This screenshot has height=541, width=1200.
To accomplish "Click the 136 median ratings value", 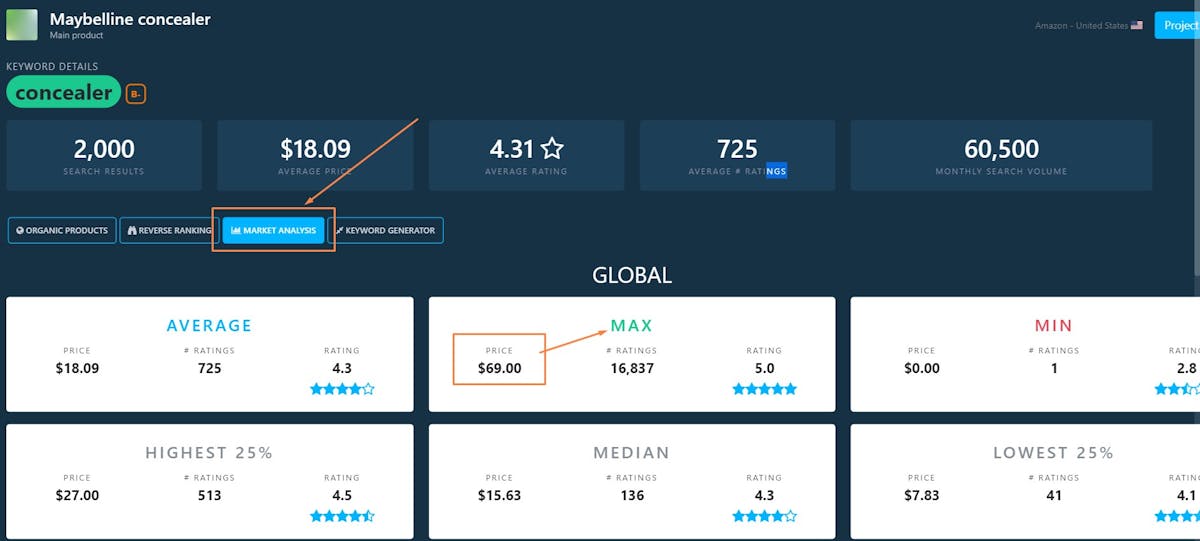I will click(632, 495).
